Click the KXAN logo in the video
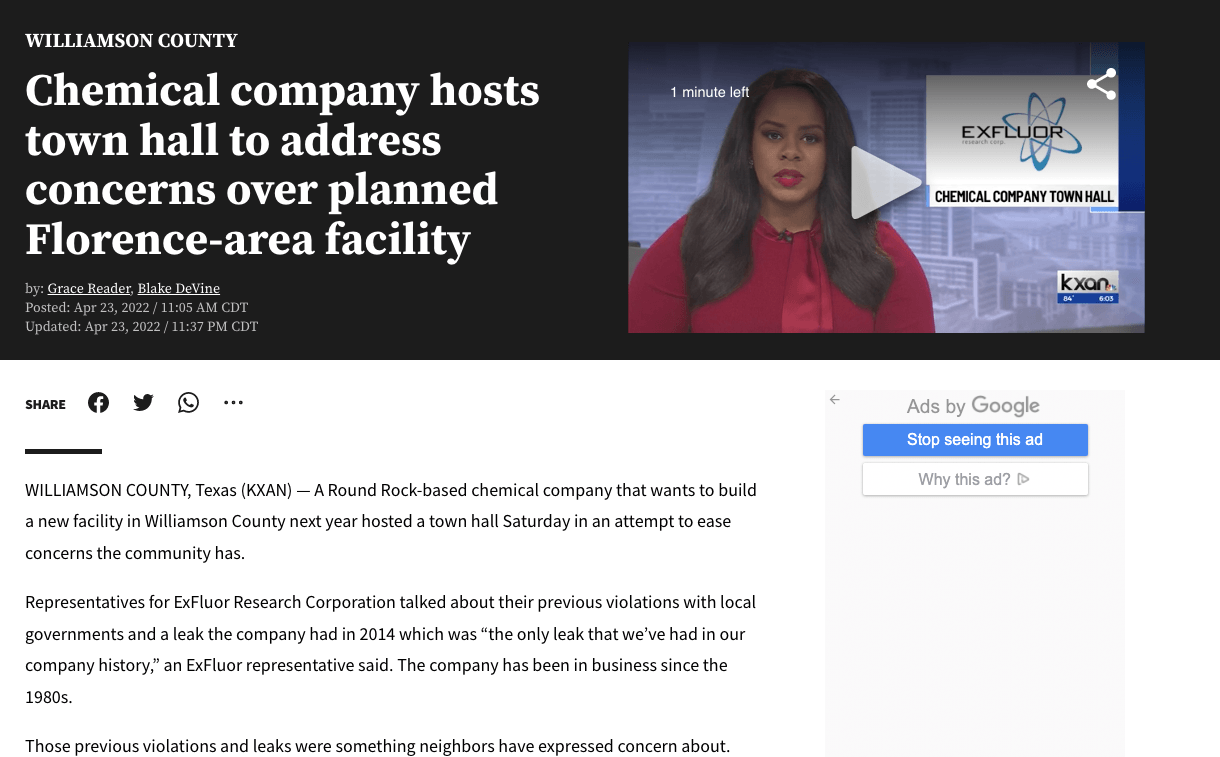1220x757 pixels. coord(1088,287)
